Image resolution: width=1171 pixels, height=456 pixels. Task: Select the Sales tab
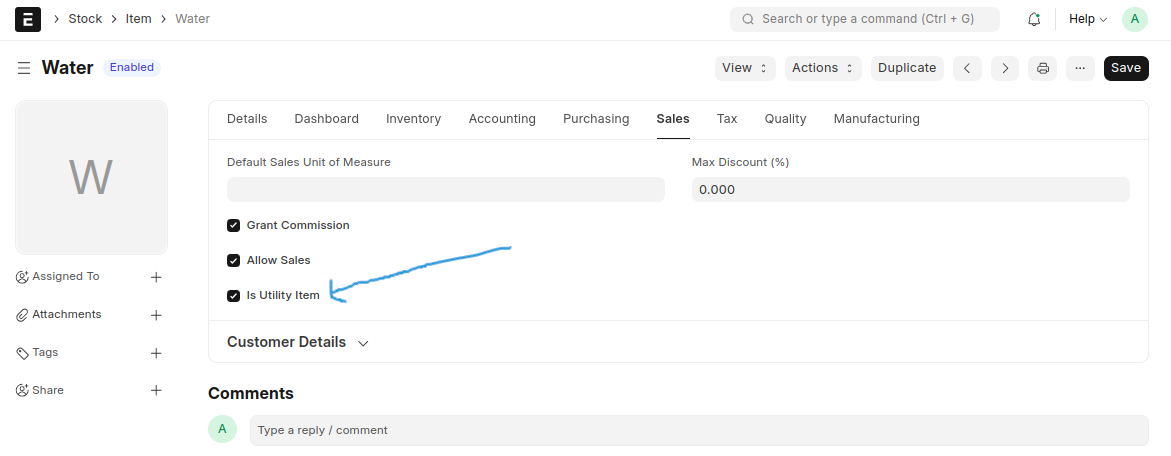(673, 119)
